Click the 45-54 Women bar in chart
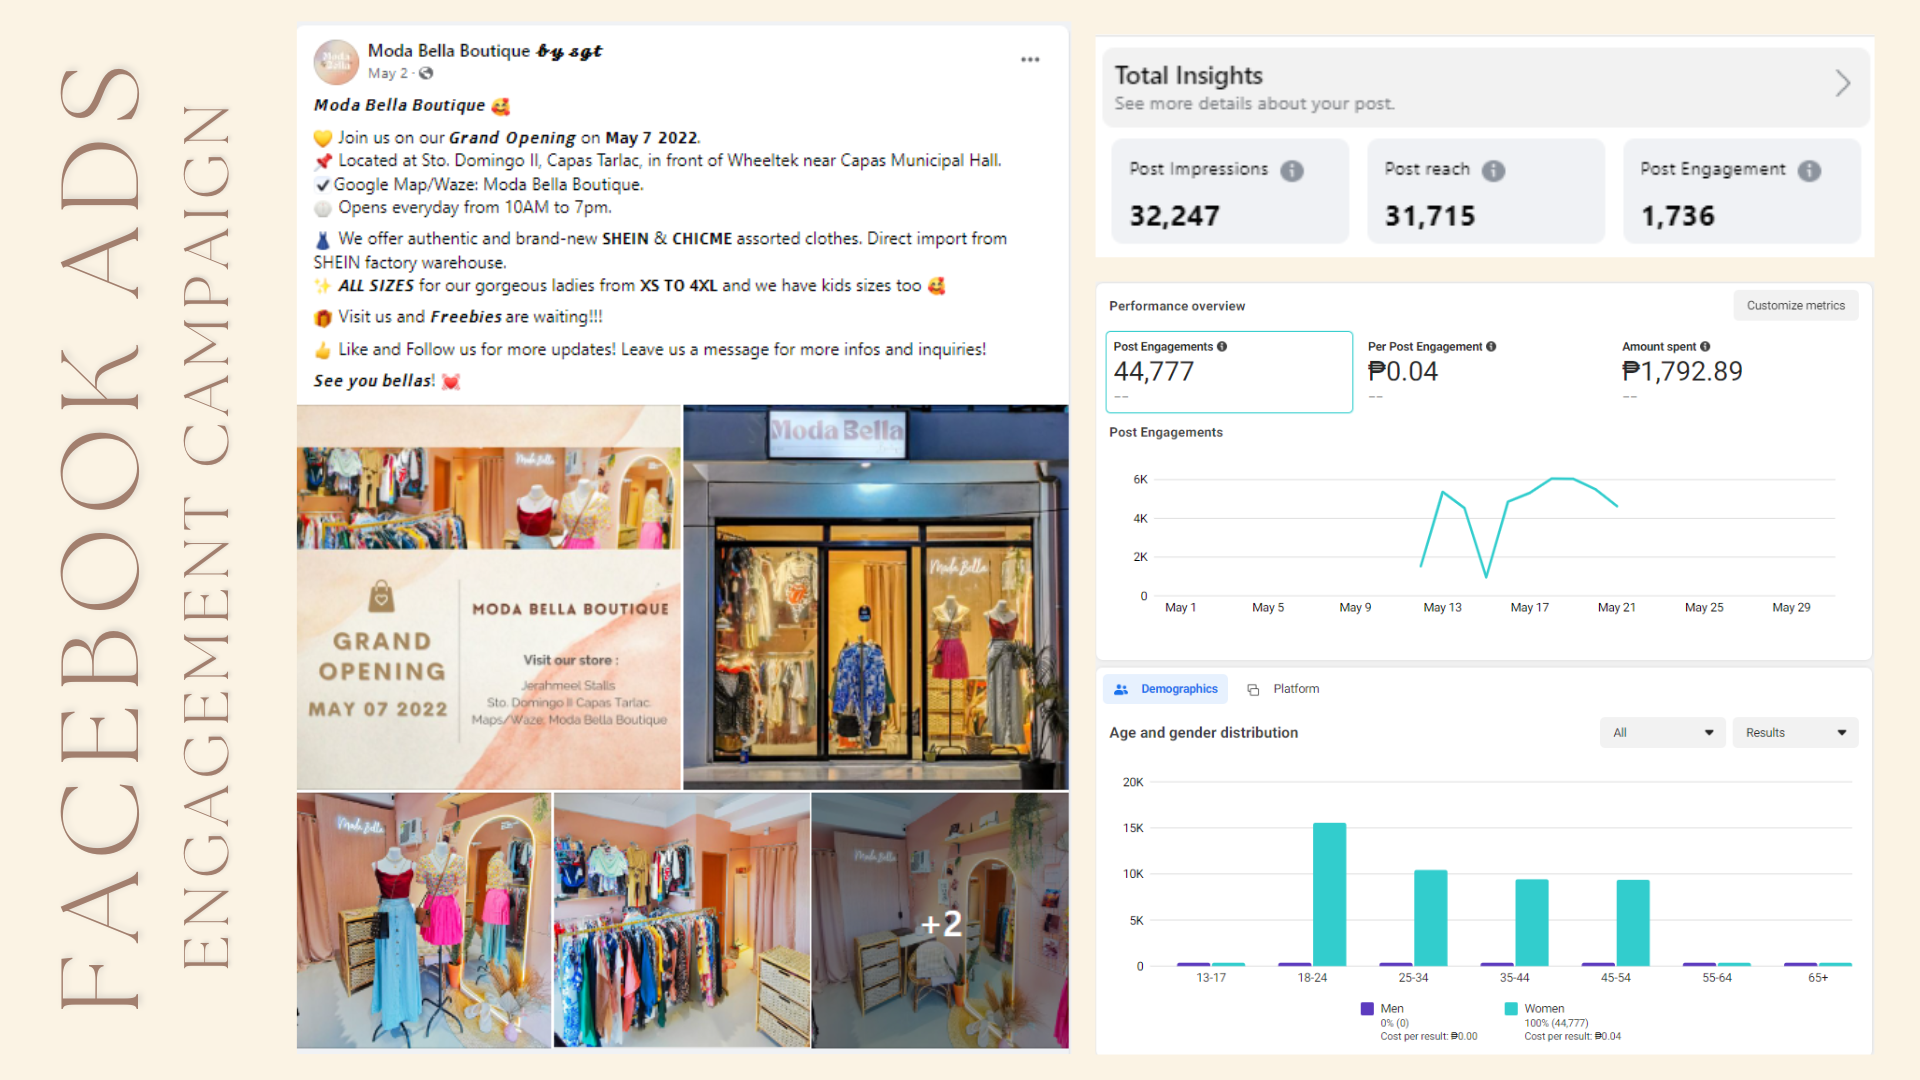Screen dimensions: 1920x1080 pyautogui.click(x=1633, y=923)
